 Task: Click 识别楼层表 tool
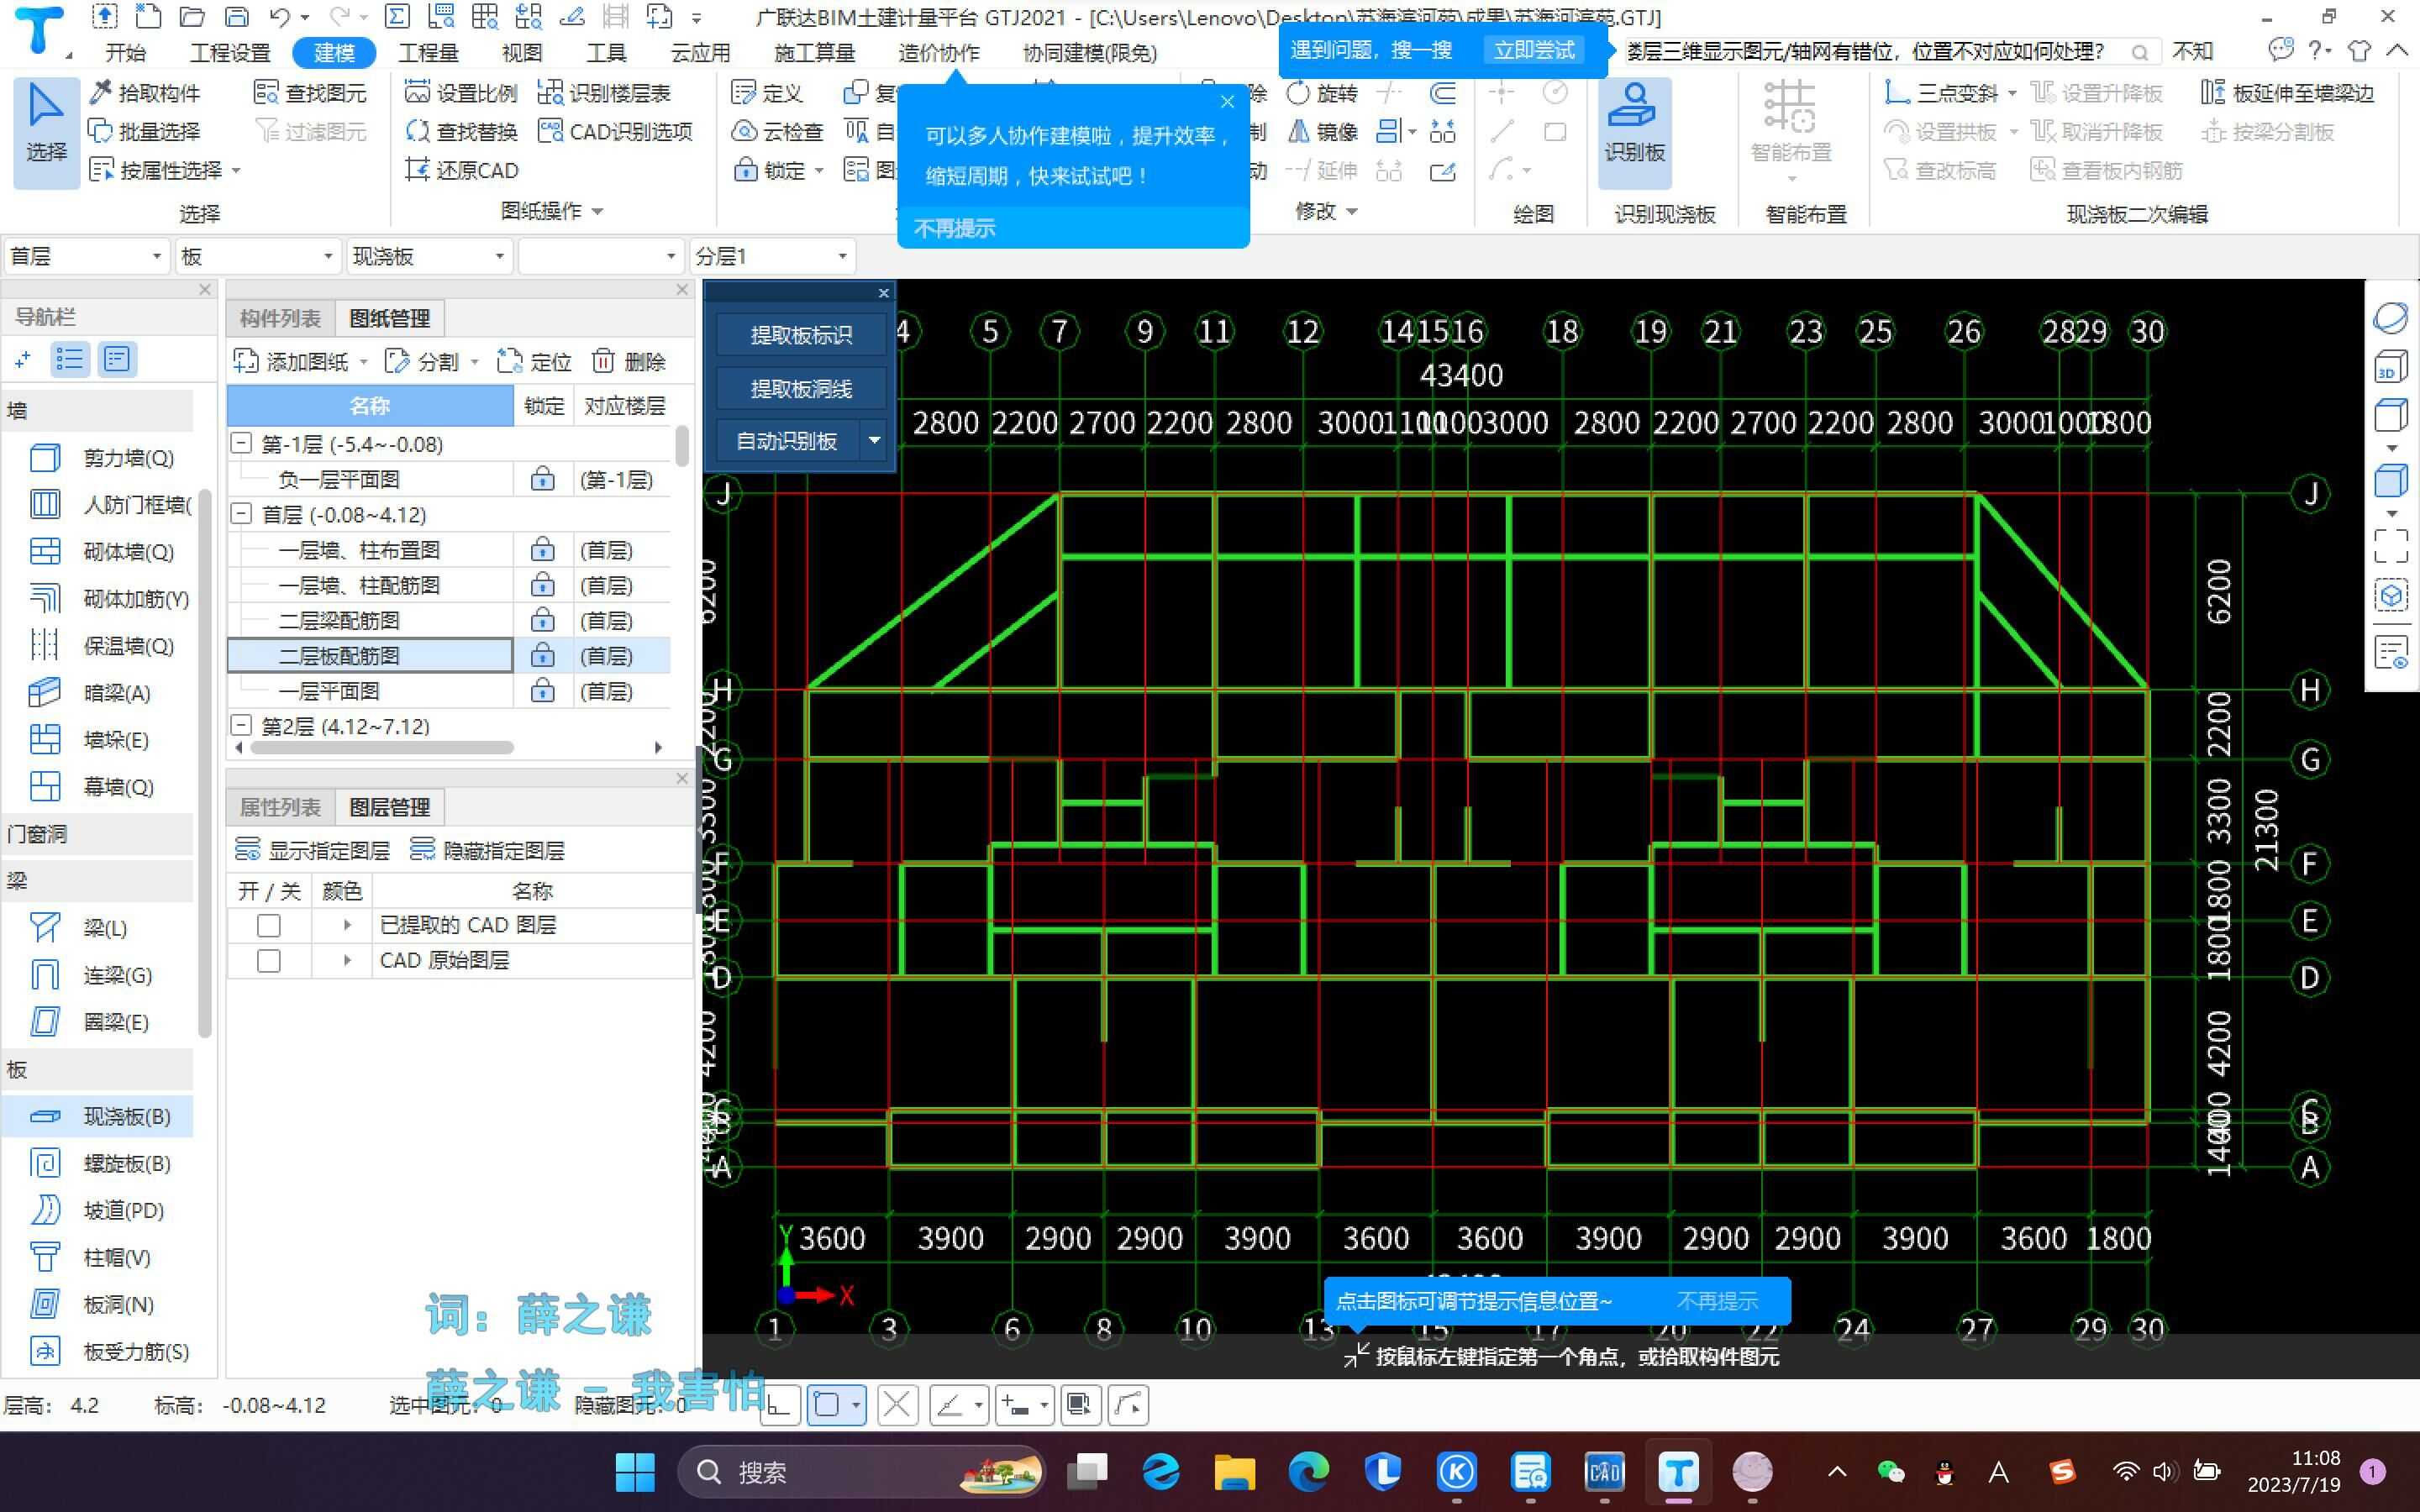point(603,93)
